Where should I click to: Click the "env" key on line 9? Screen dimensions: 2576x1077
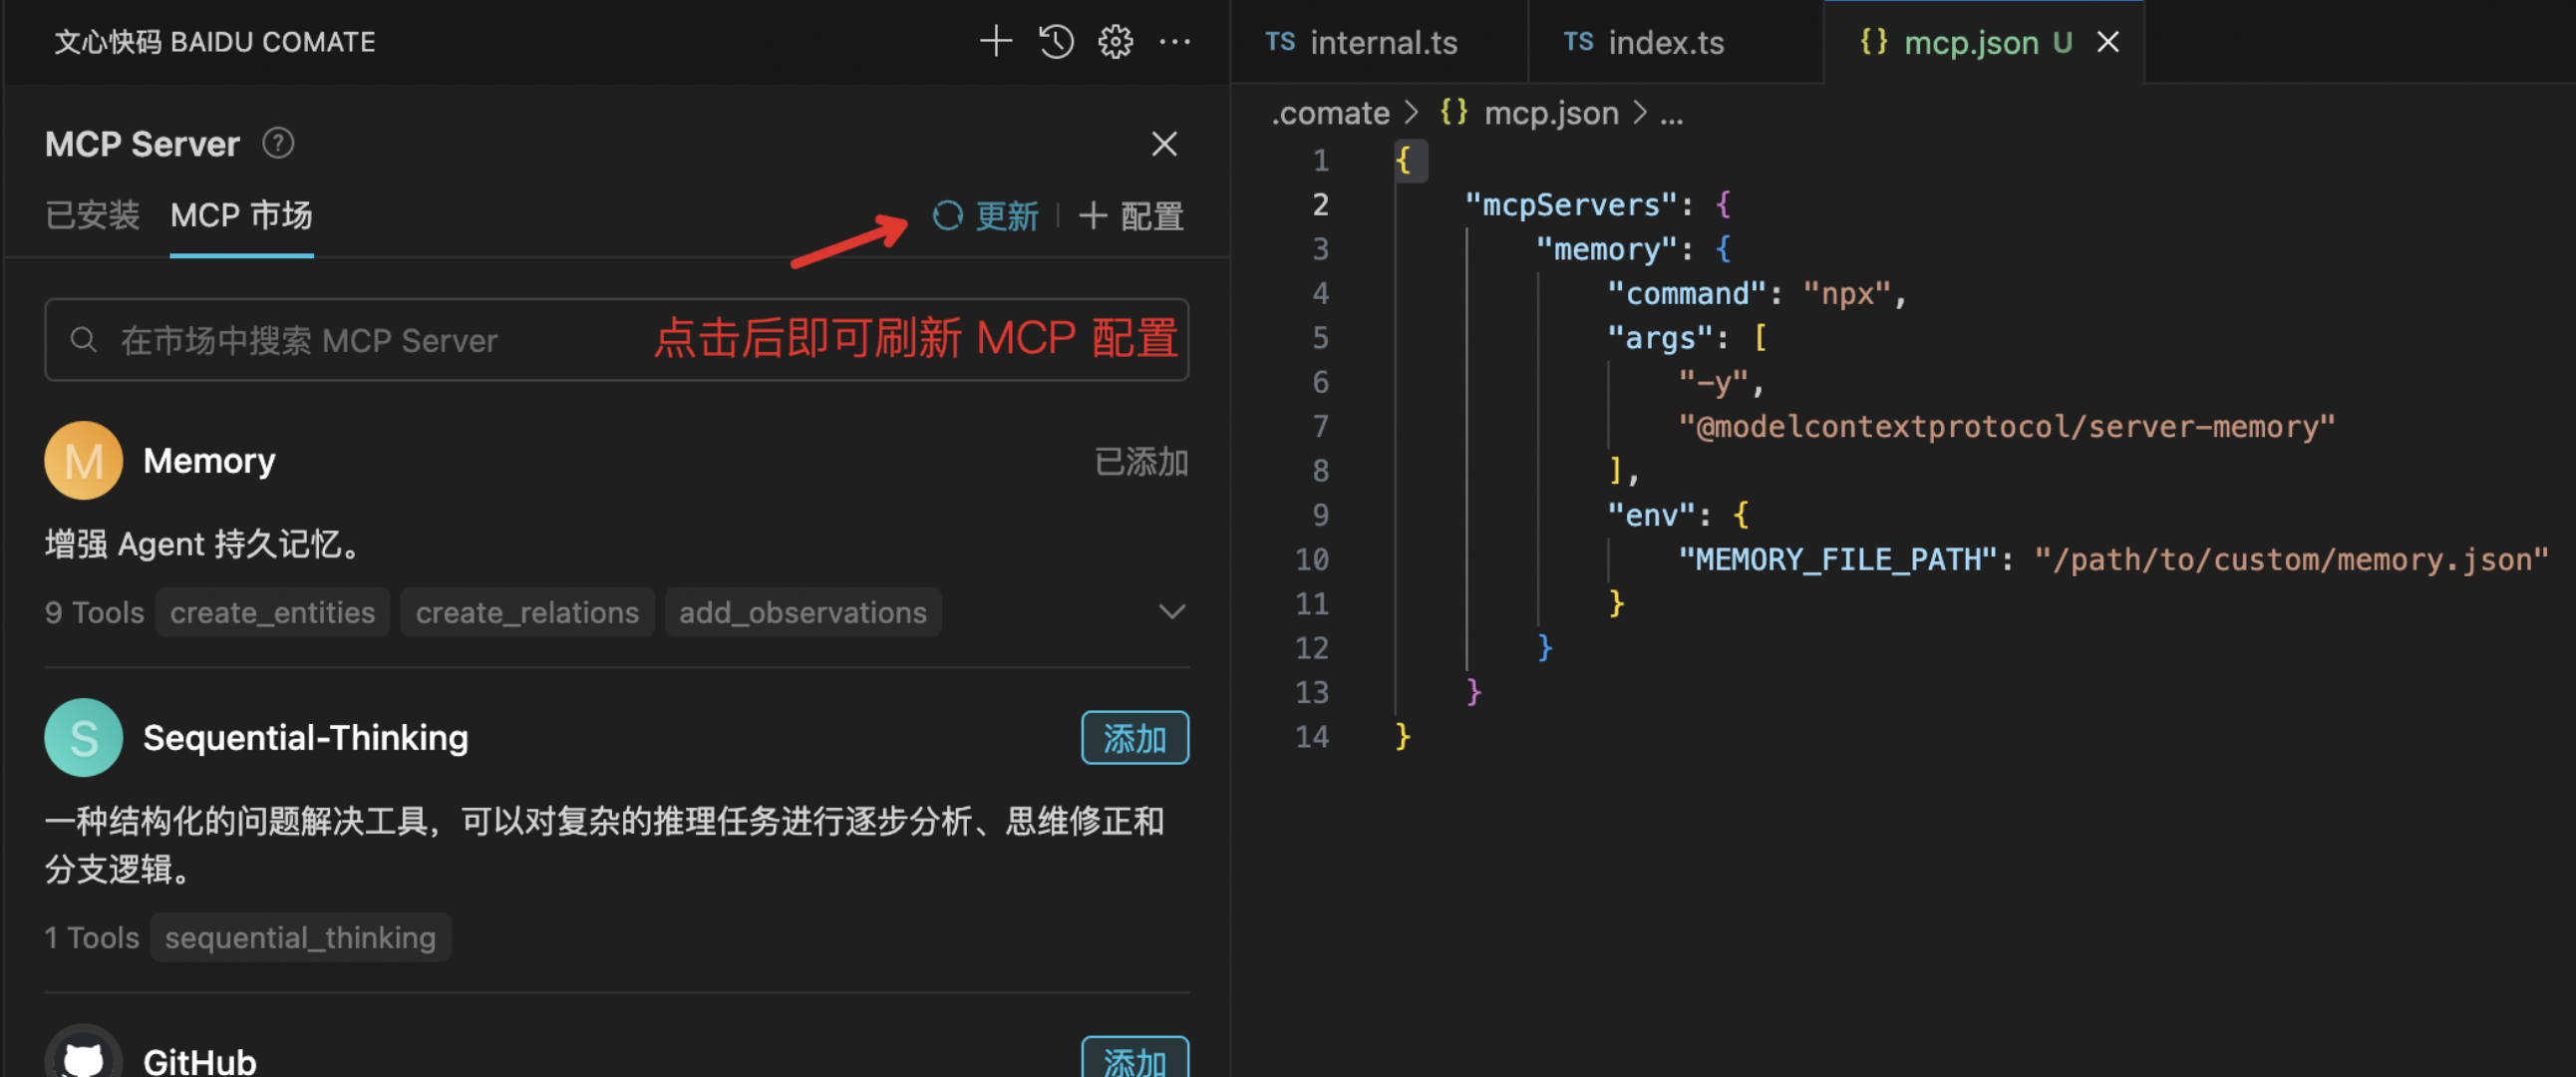(x=1651, y=515)
